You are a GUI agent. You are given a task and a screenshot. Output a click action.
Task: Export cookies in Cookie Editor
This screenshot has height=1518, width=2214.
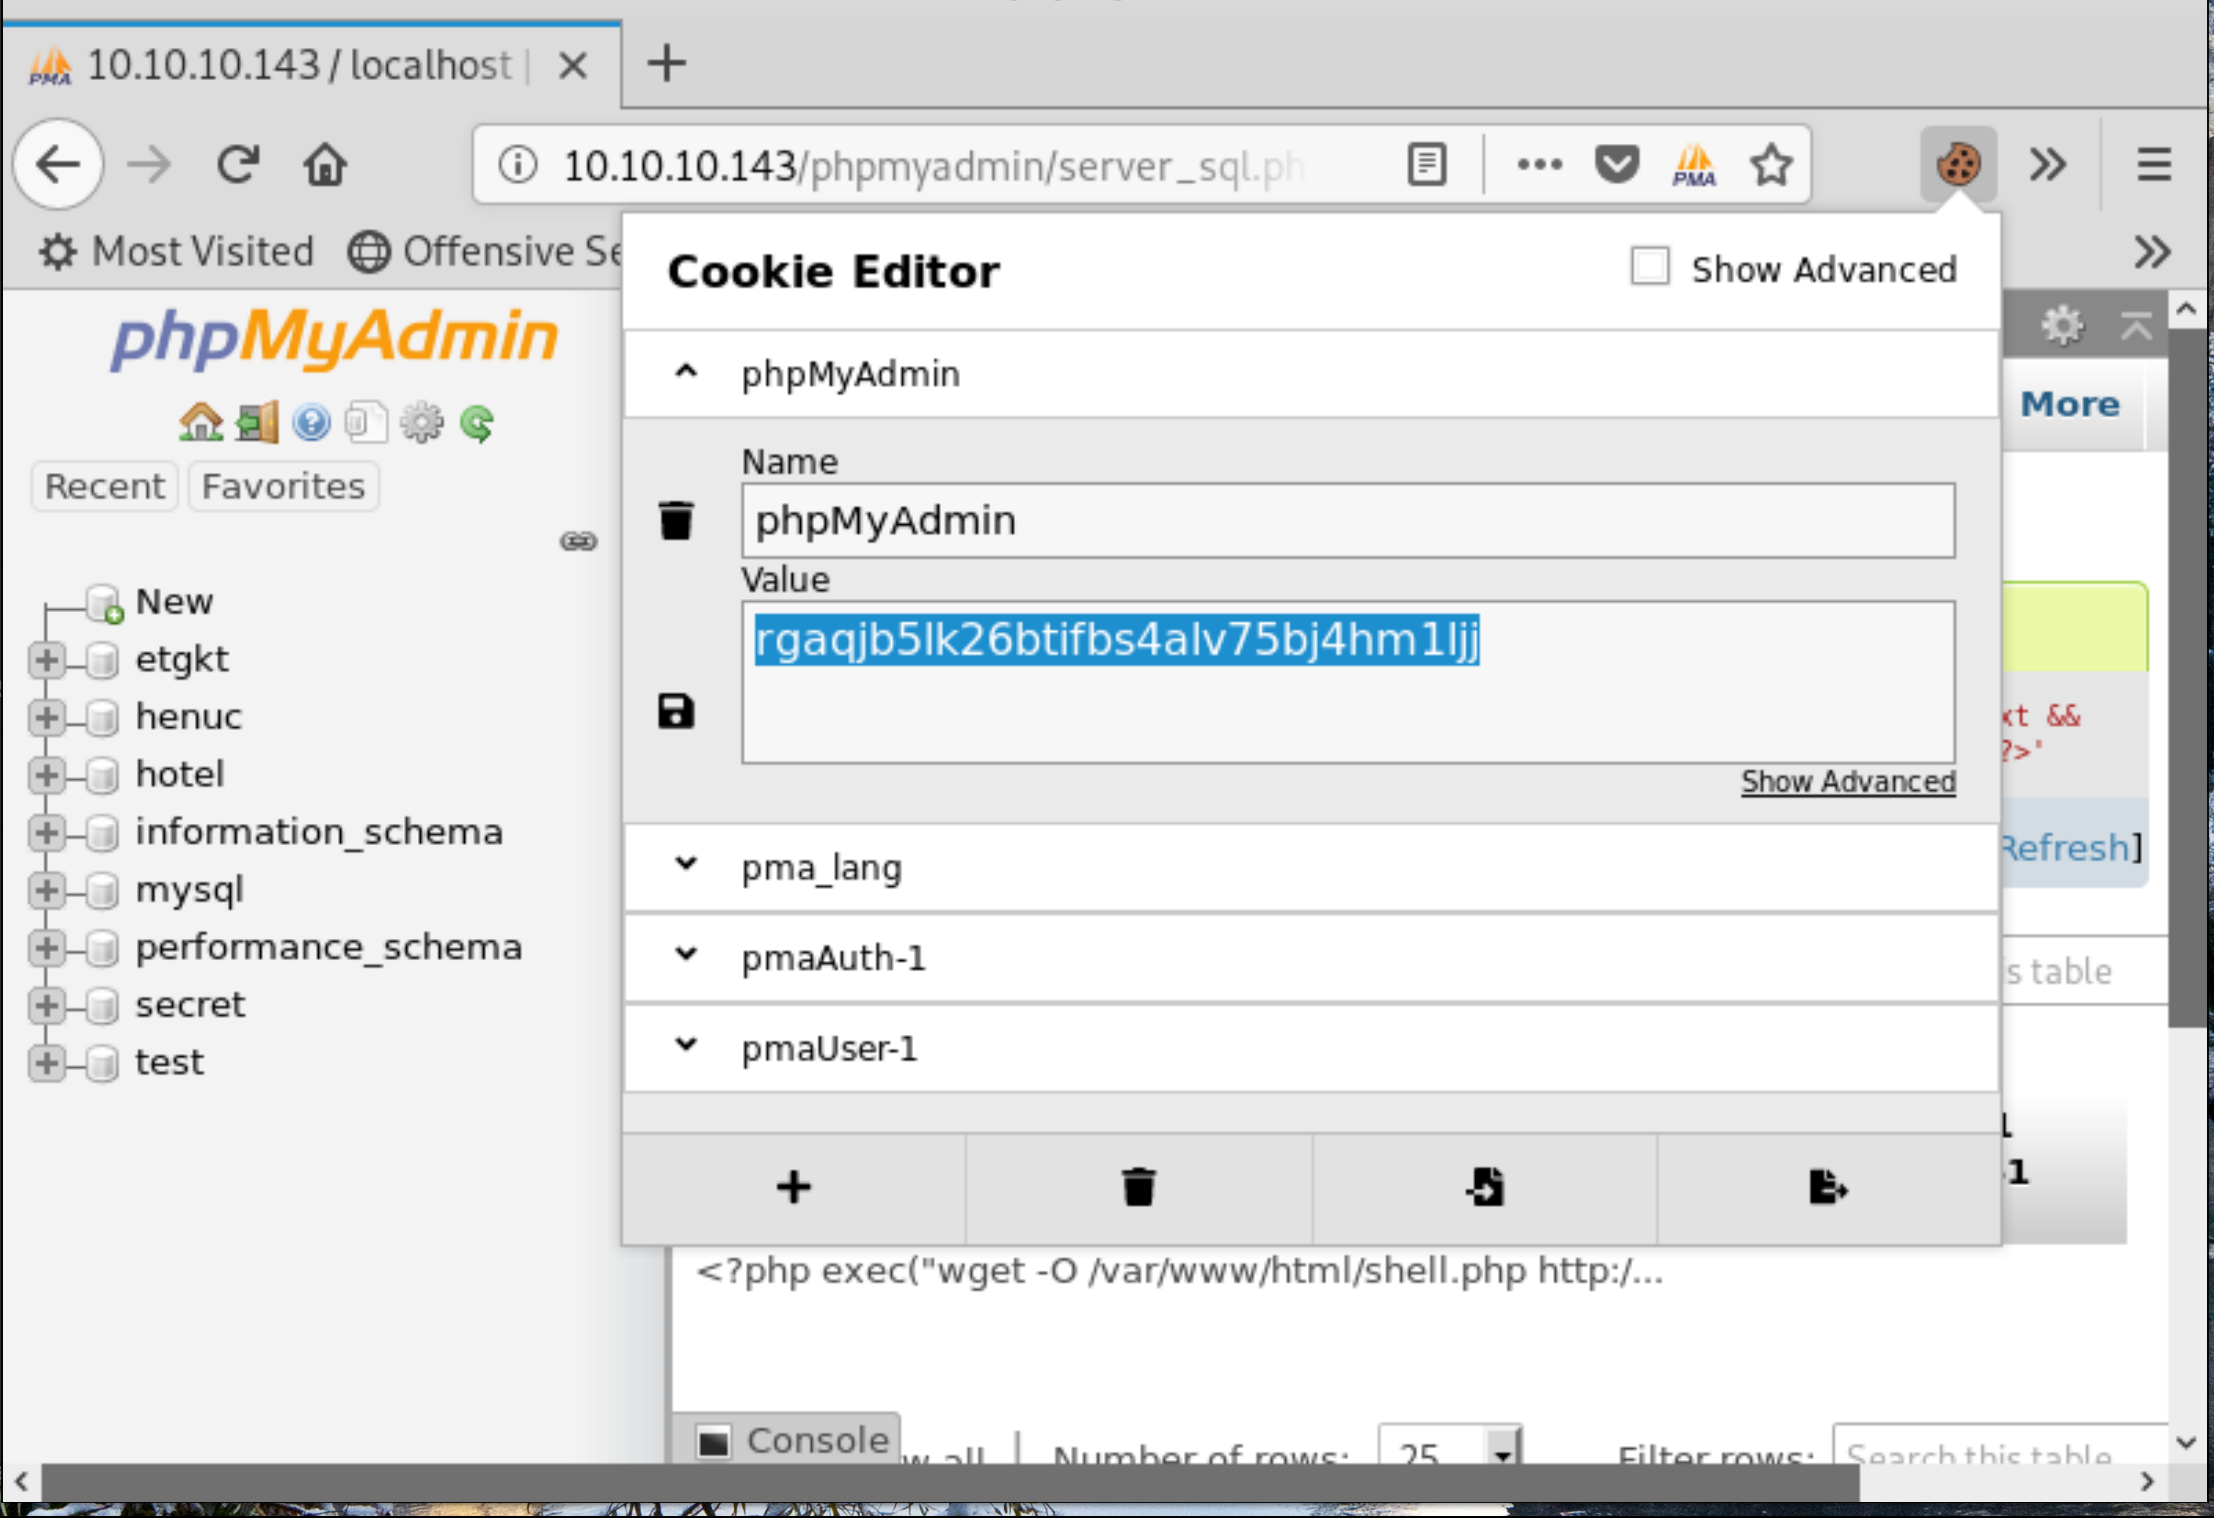(x=1828, y=1187)
